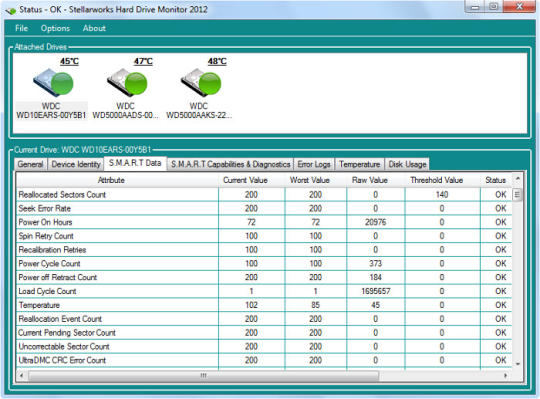The image size is (540, 399).
Task: Sort by the Status column header
Action: tap(496, 180)
